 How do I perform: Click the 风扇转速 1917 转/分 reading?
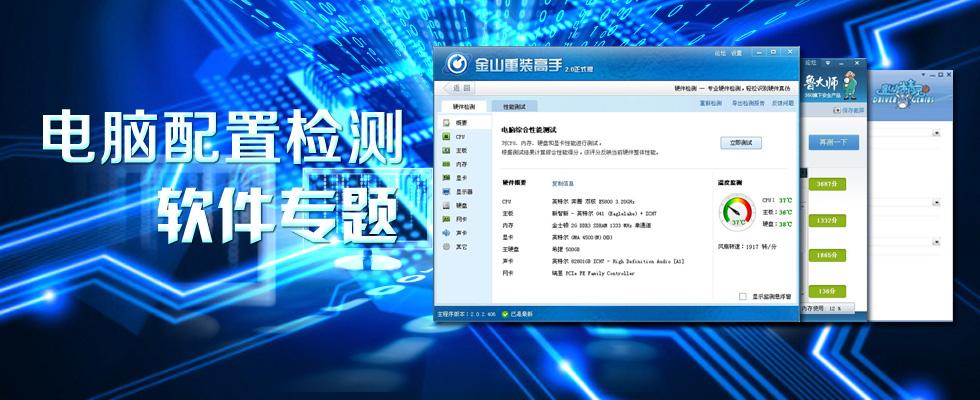pyautogui.click(x=748, y=248)
